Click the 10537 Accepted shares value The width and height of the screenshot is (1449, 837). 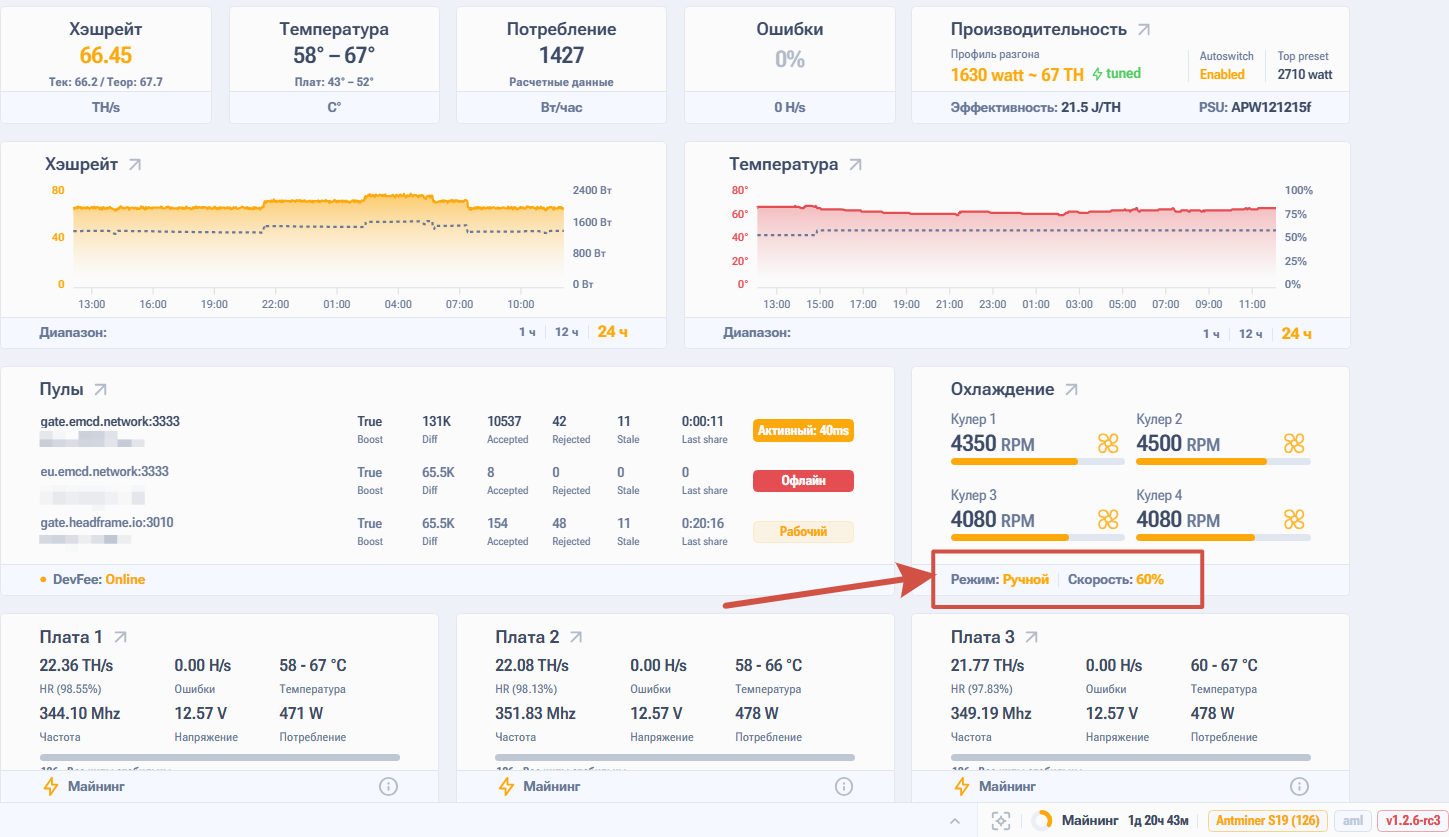click(x=504, y=421)
